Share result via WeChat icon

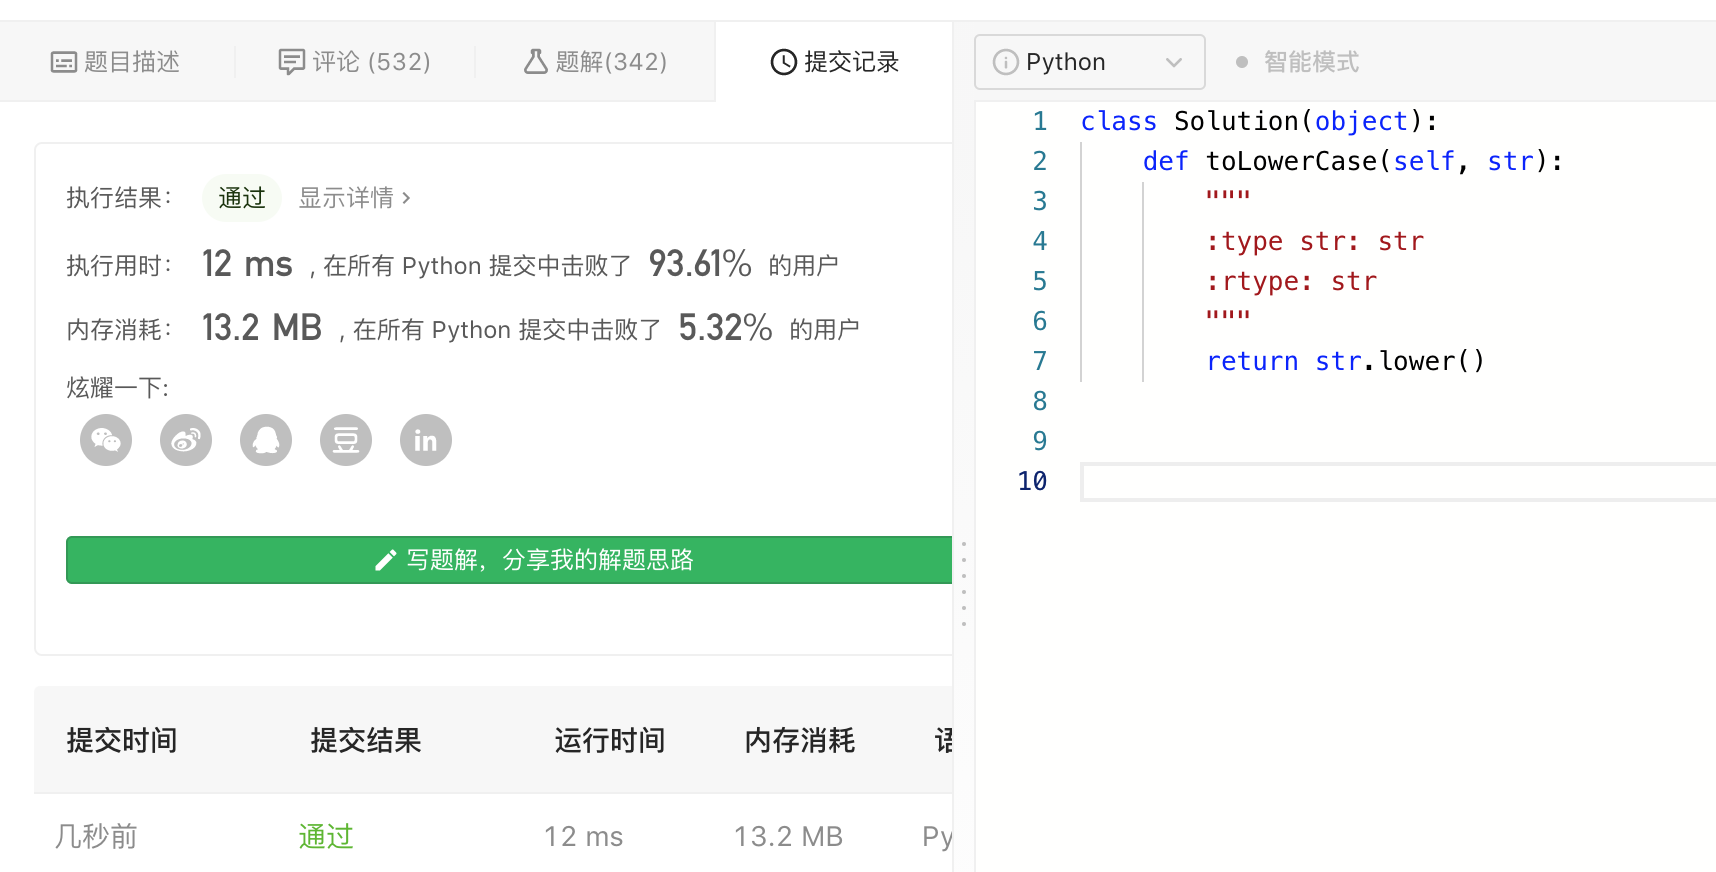tap(106, 440)
